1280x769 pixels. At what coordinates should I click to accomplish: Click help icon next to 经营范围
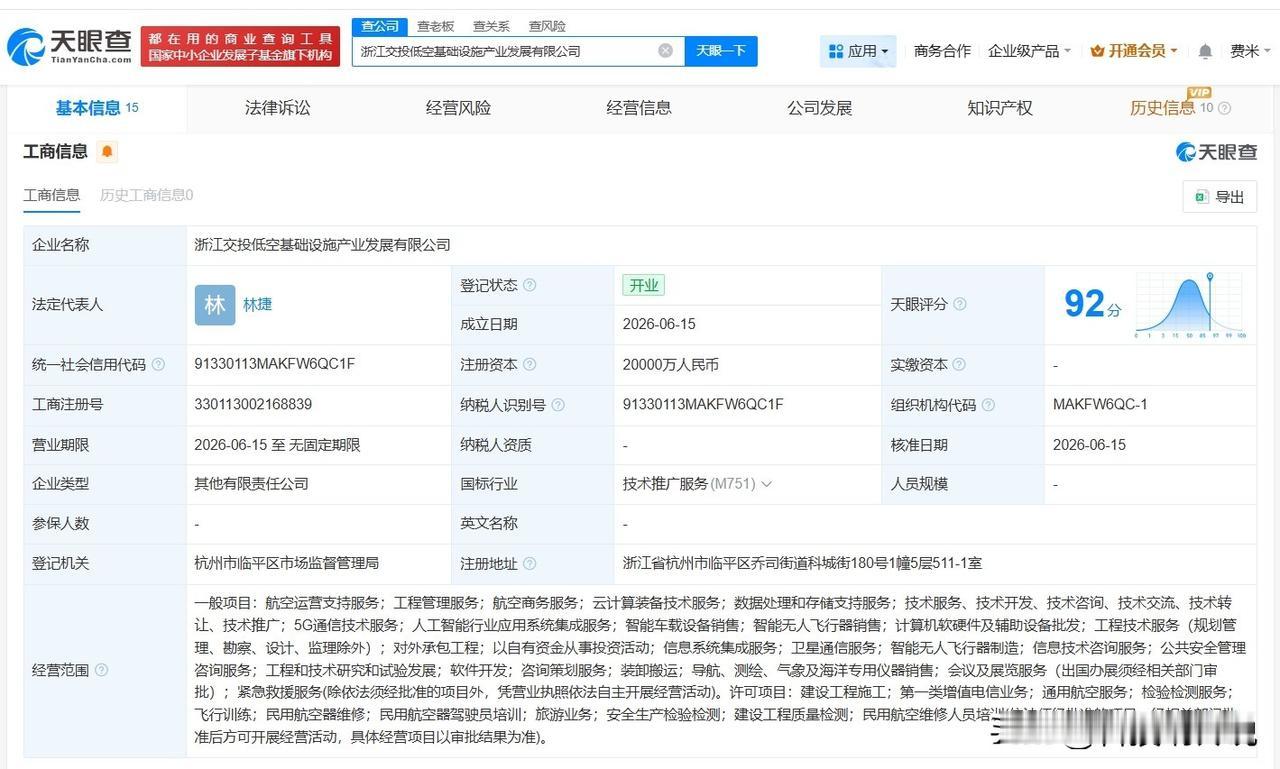(x=101, y=670)
